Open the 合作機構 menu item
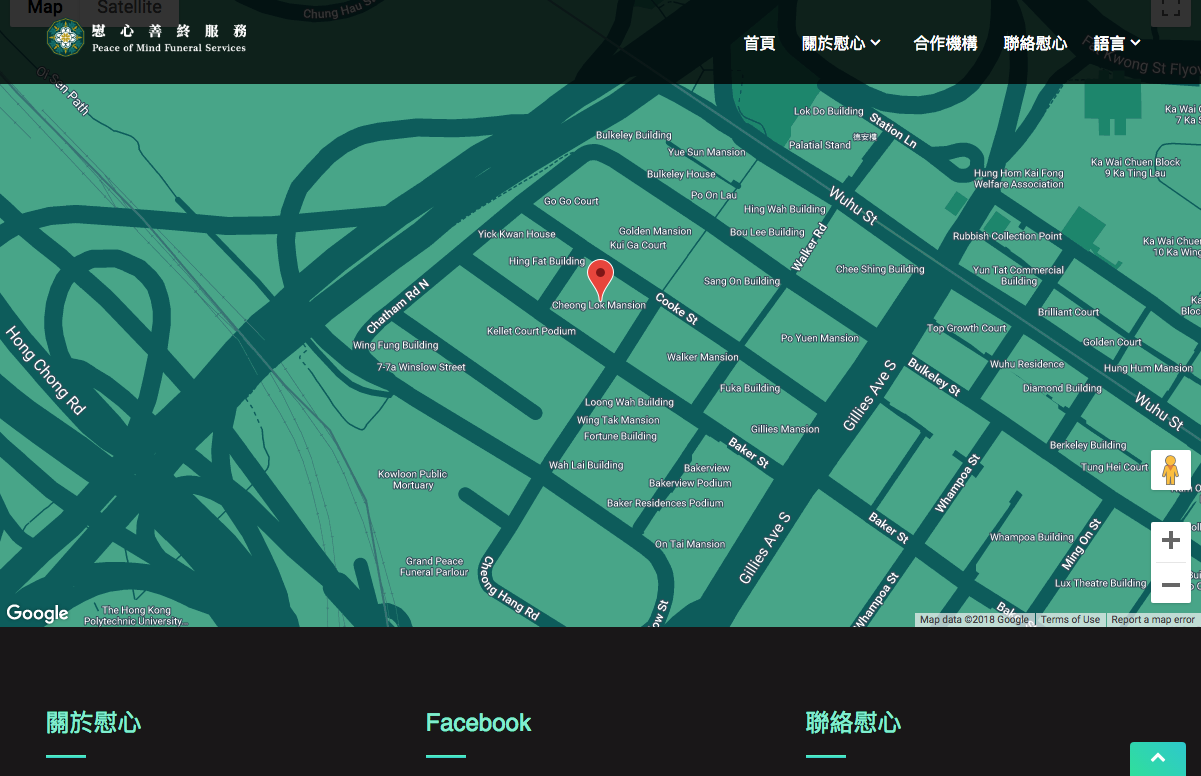 coord(945,43)
